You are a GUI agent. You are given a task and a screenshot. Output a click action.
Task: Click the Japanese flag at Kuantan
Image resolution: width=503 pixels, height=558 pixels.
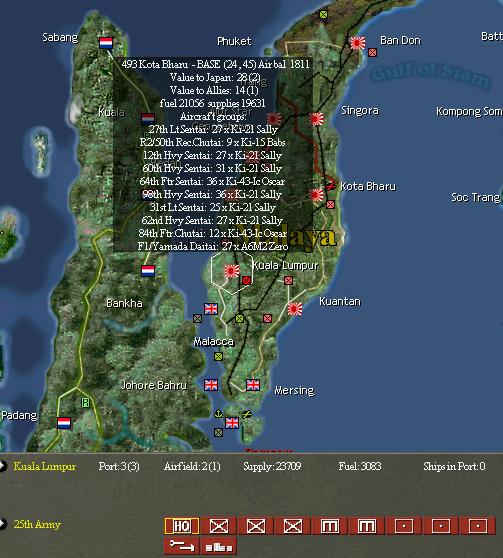(x=295, y=309)
